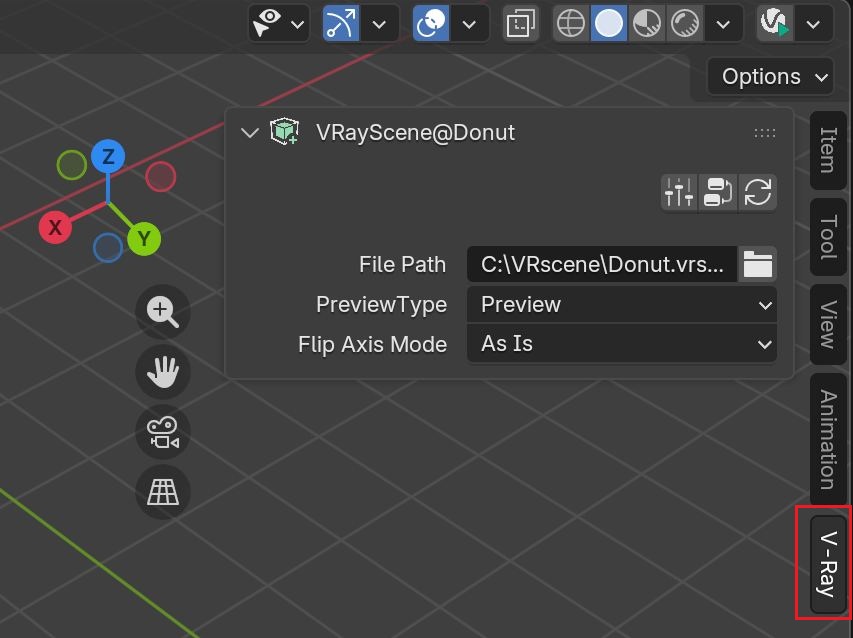Click the Y axis gizmo handle
The width and height of the screenshot is (853, 638).
[144, 238]
